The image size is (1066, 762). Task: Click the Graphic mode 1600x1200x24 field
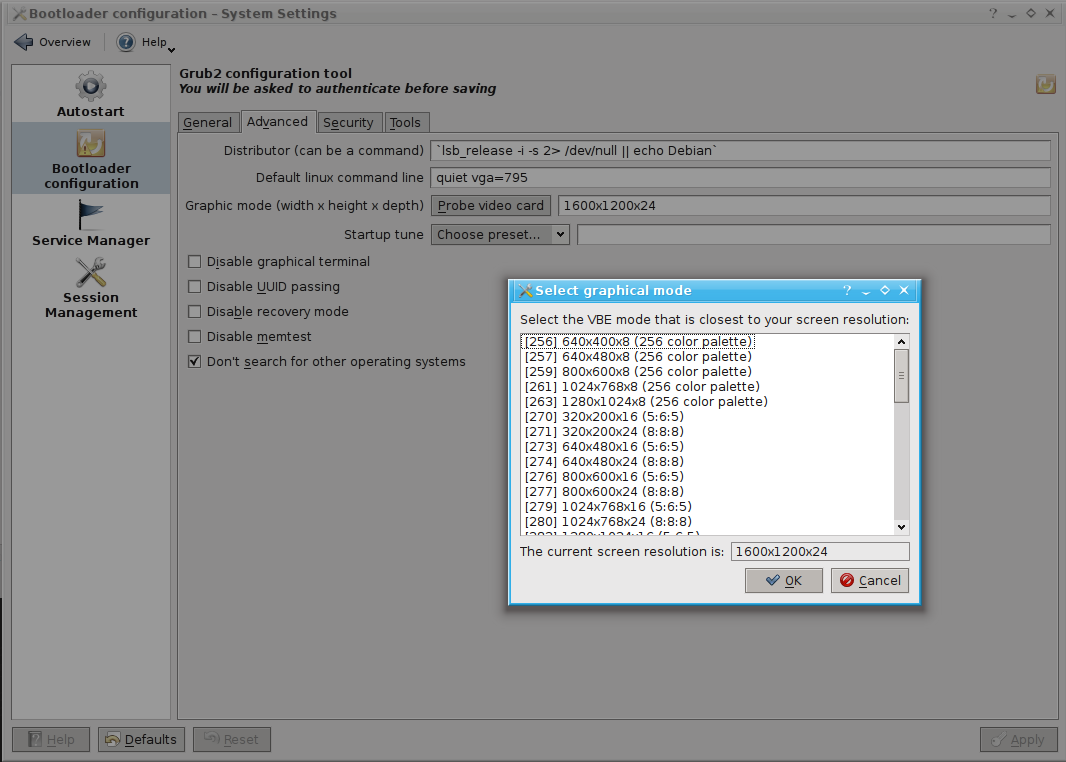tap(804, 205)
